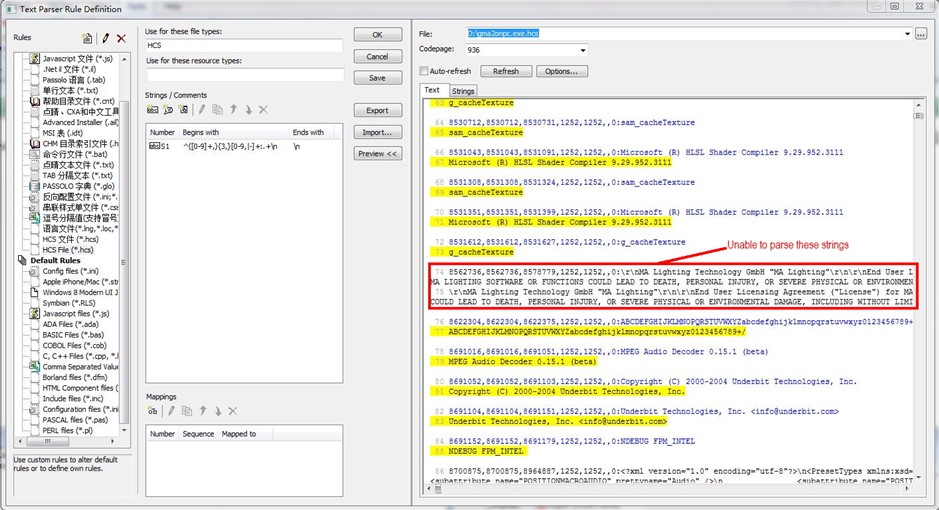Click the new rule icon in Rules header
This screenshot has width=939, height=510.
tap(88, 38)
